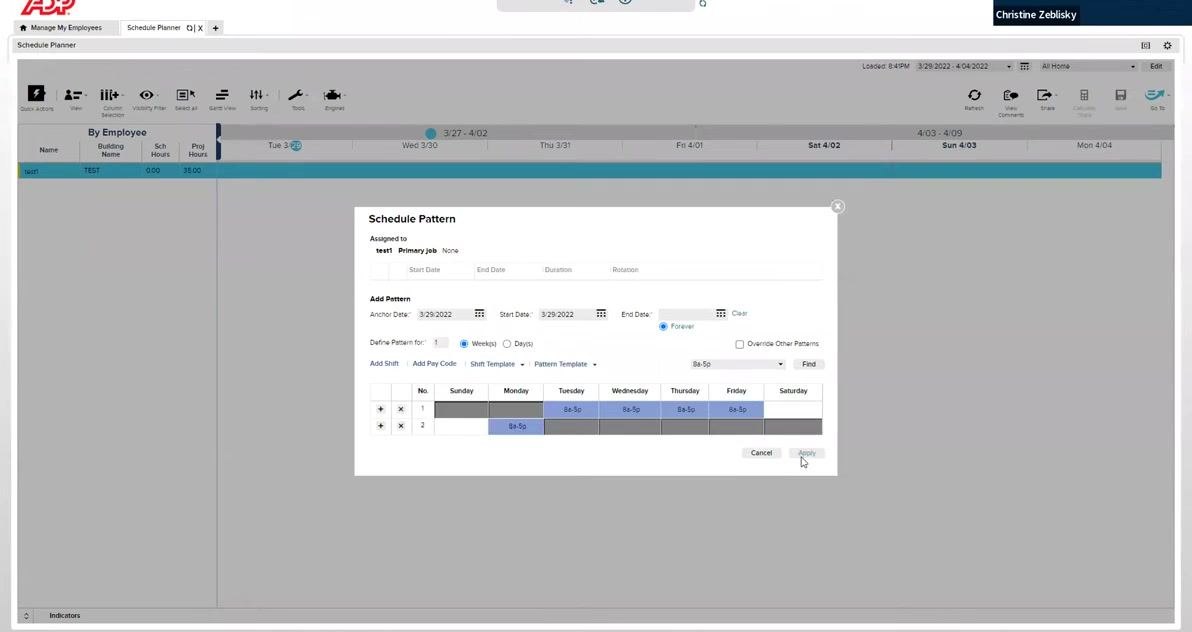The width and height of the screenshot is (1192, 632).
Task: Click the End Date input field
Action: click(686, 314)
